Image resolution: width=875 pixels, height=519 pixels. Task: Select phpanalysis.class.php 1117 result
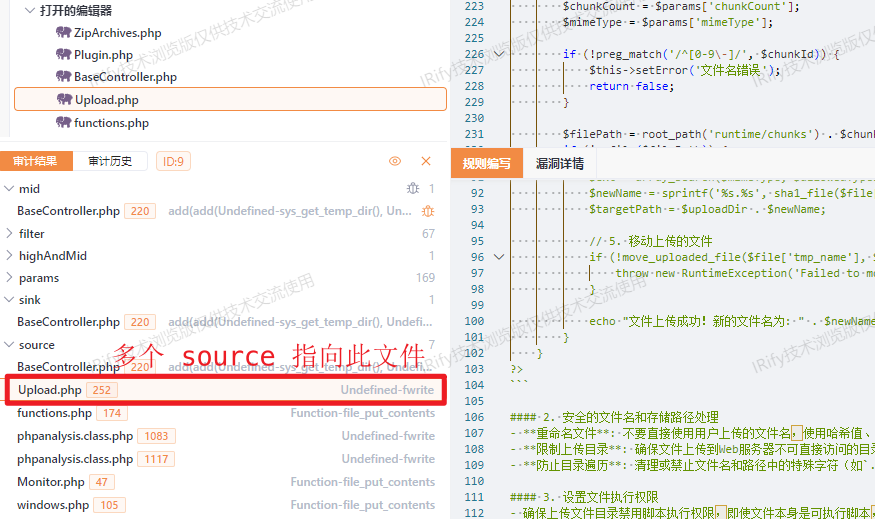coord(223,459)
